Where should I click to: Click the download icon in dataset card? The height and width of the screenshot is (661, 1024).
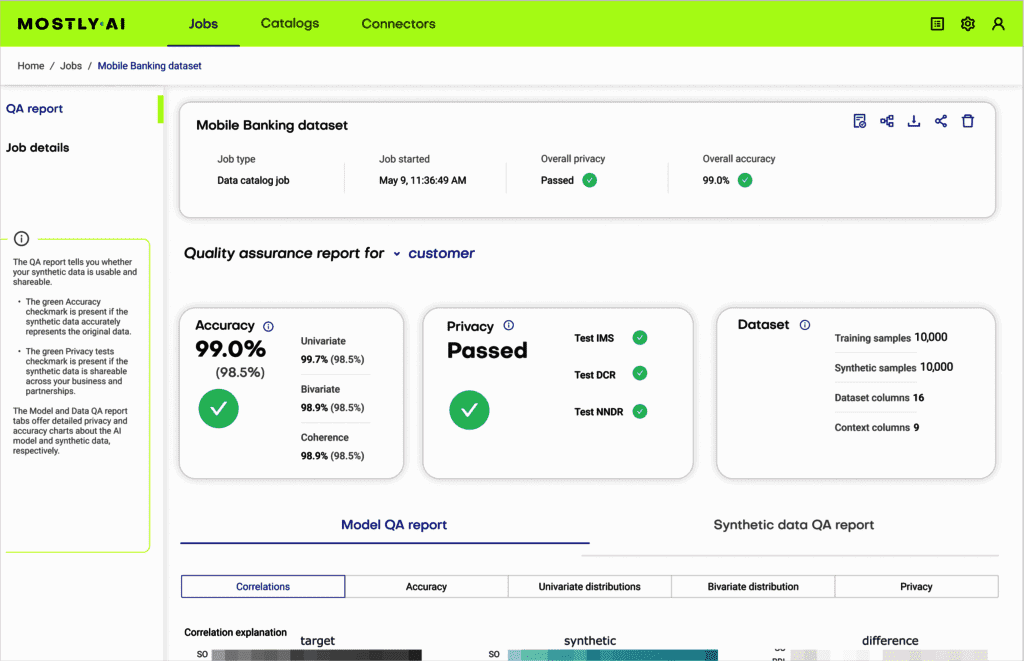click(x=913, y=121)
